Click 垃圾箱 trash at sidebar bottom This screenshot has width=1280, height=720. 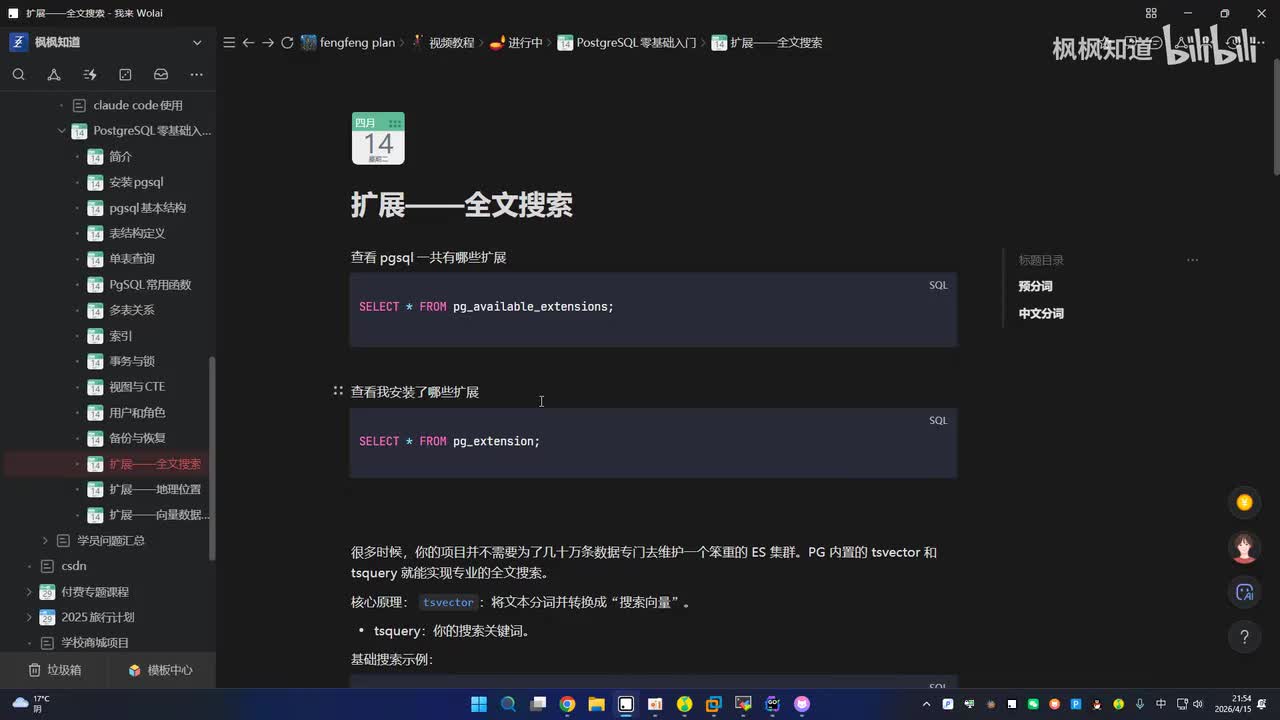point(54,670)
